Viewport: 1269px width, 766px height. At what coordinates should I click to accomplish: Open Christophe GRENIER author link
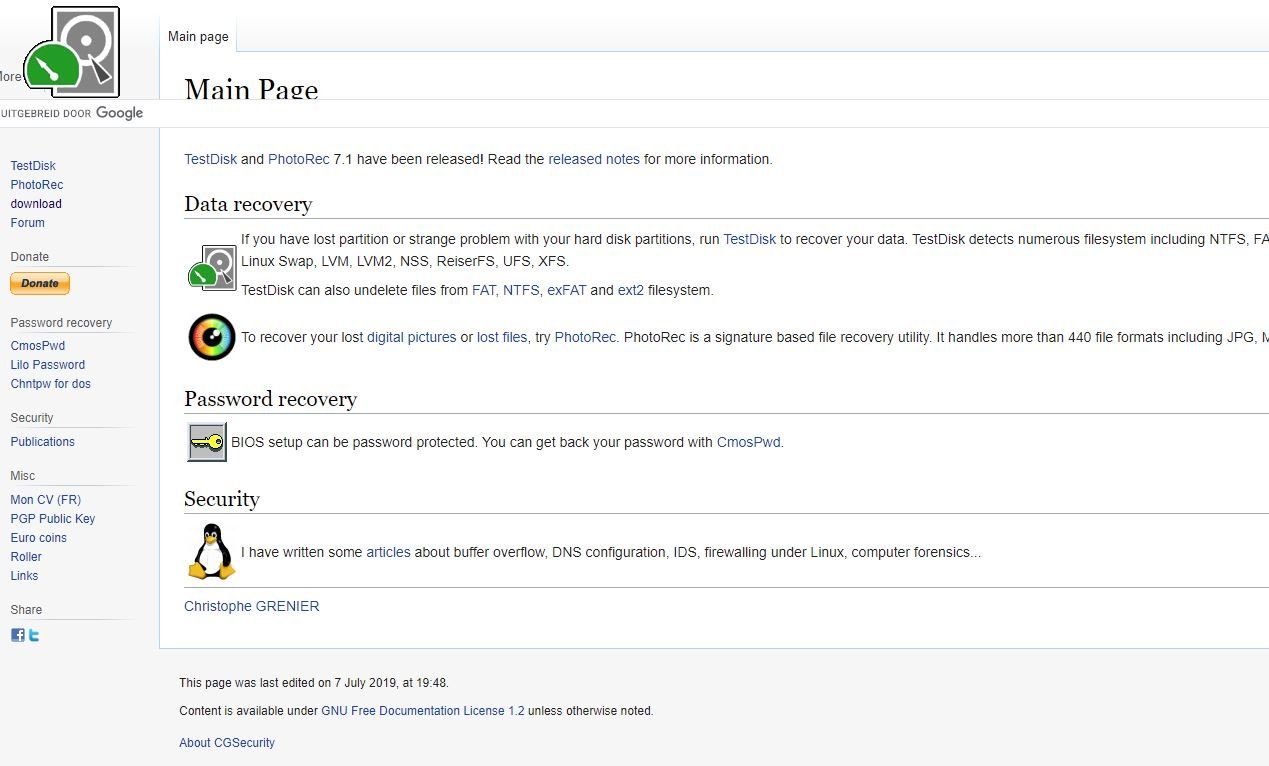coord(252,606)
